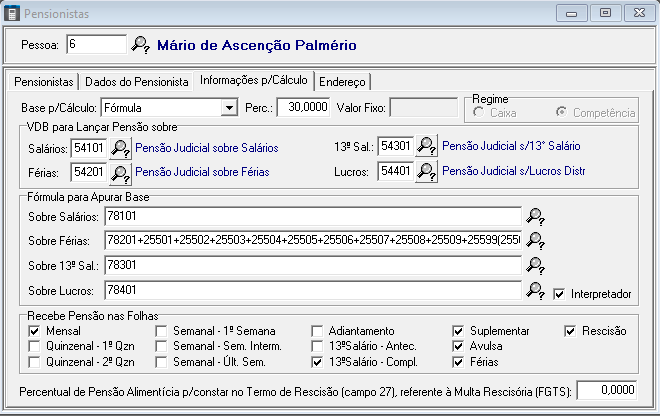Uncheck the Férias folha checkbox
The image size is (660, 416).
coord(458,362)
